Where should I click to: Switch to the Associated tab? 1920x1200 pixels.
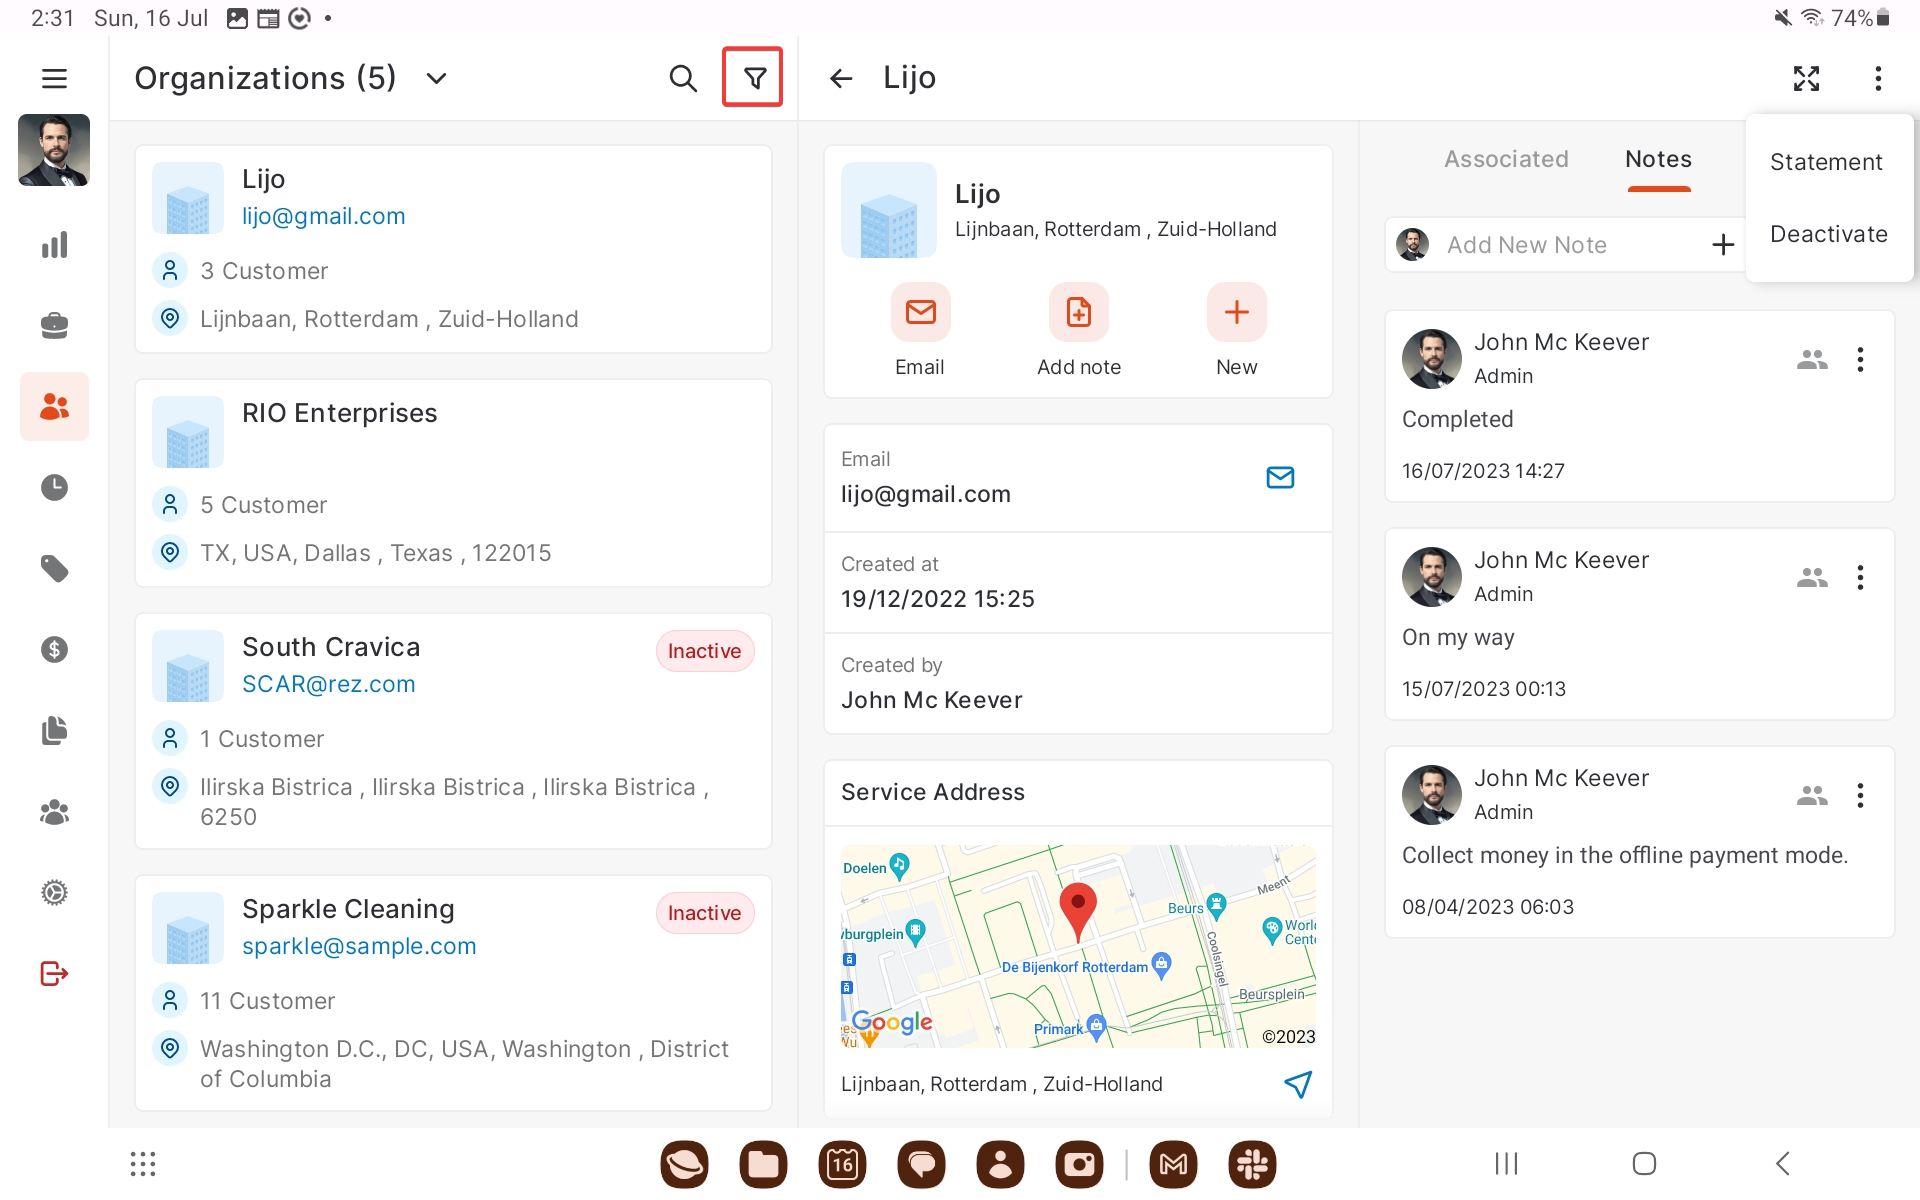coord(1506,159)
